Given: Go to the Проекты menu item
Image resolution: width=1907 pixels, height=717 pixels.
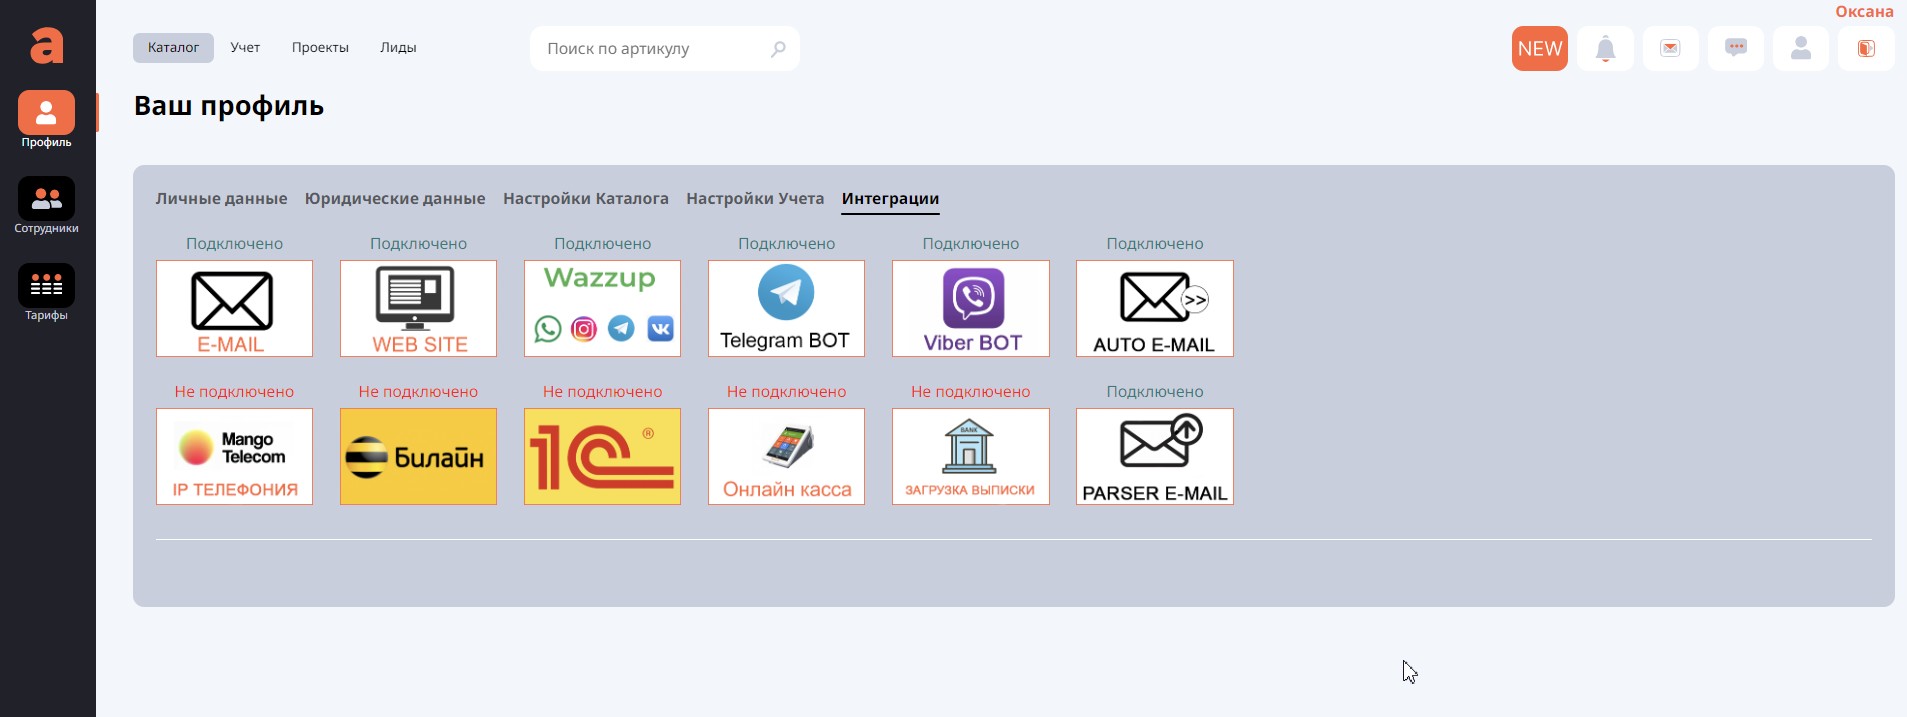Looking at the screenshot, I should point(320,48).
